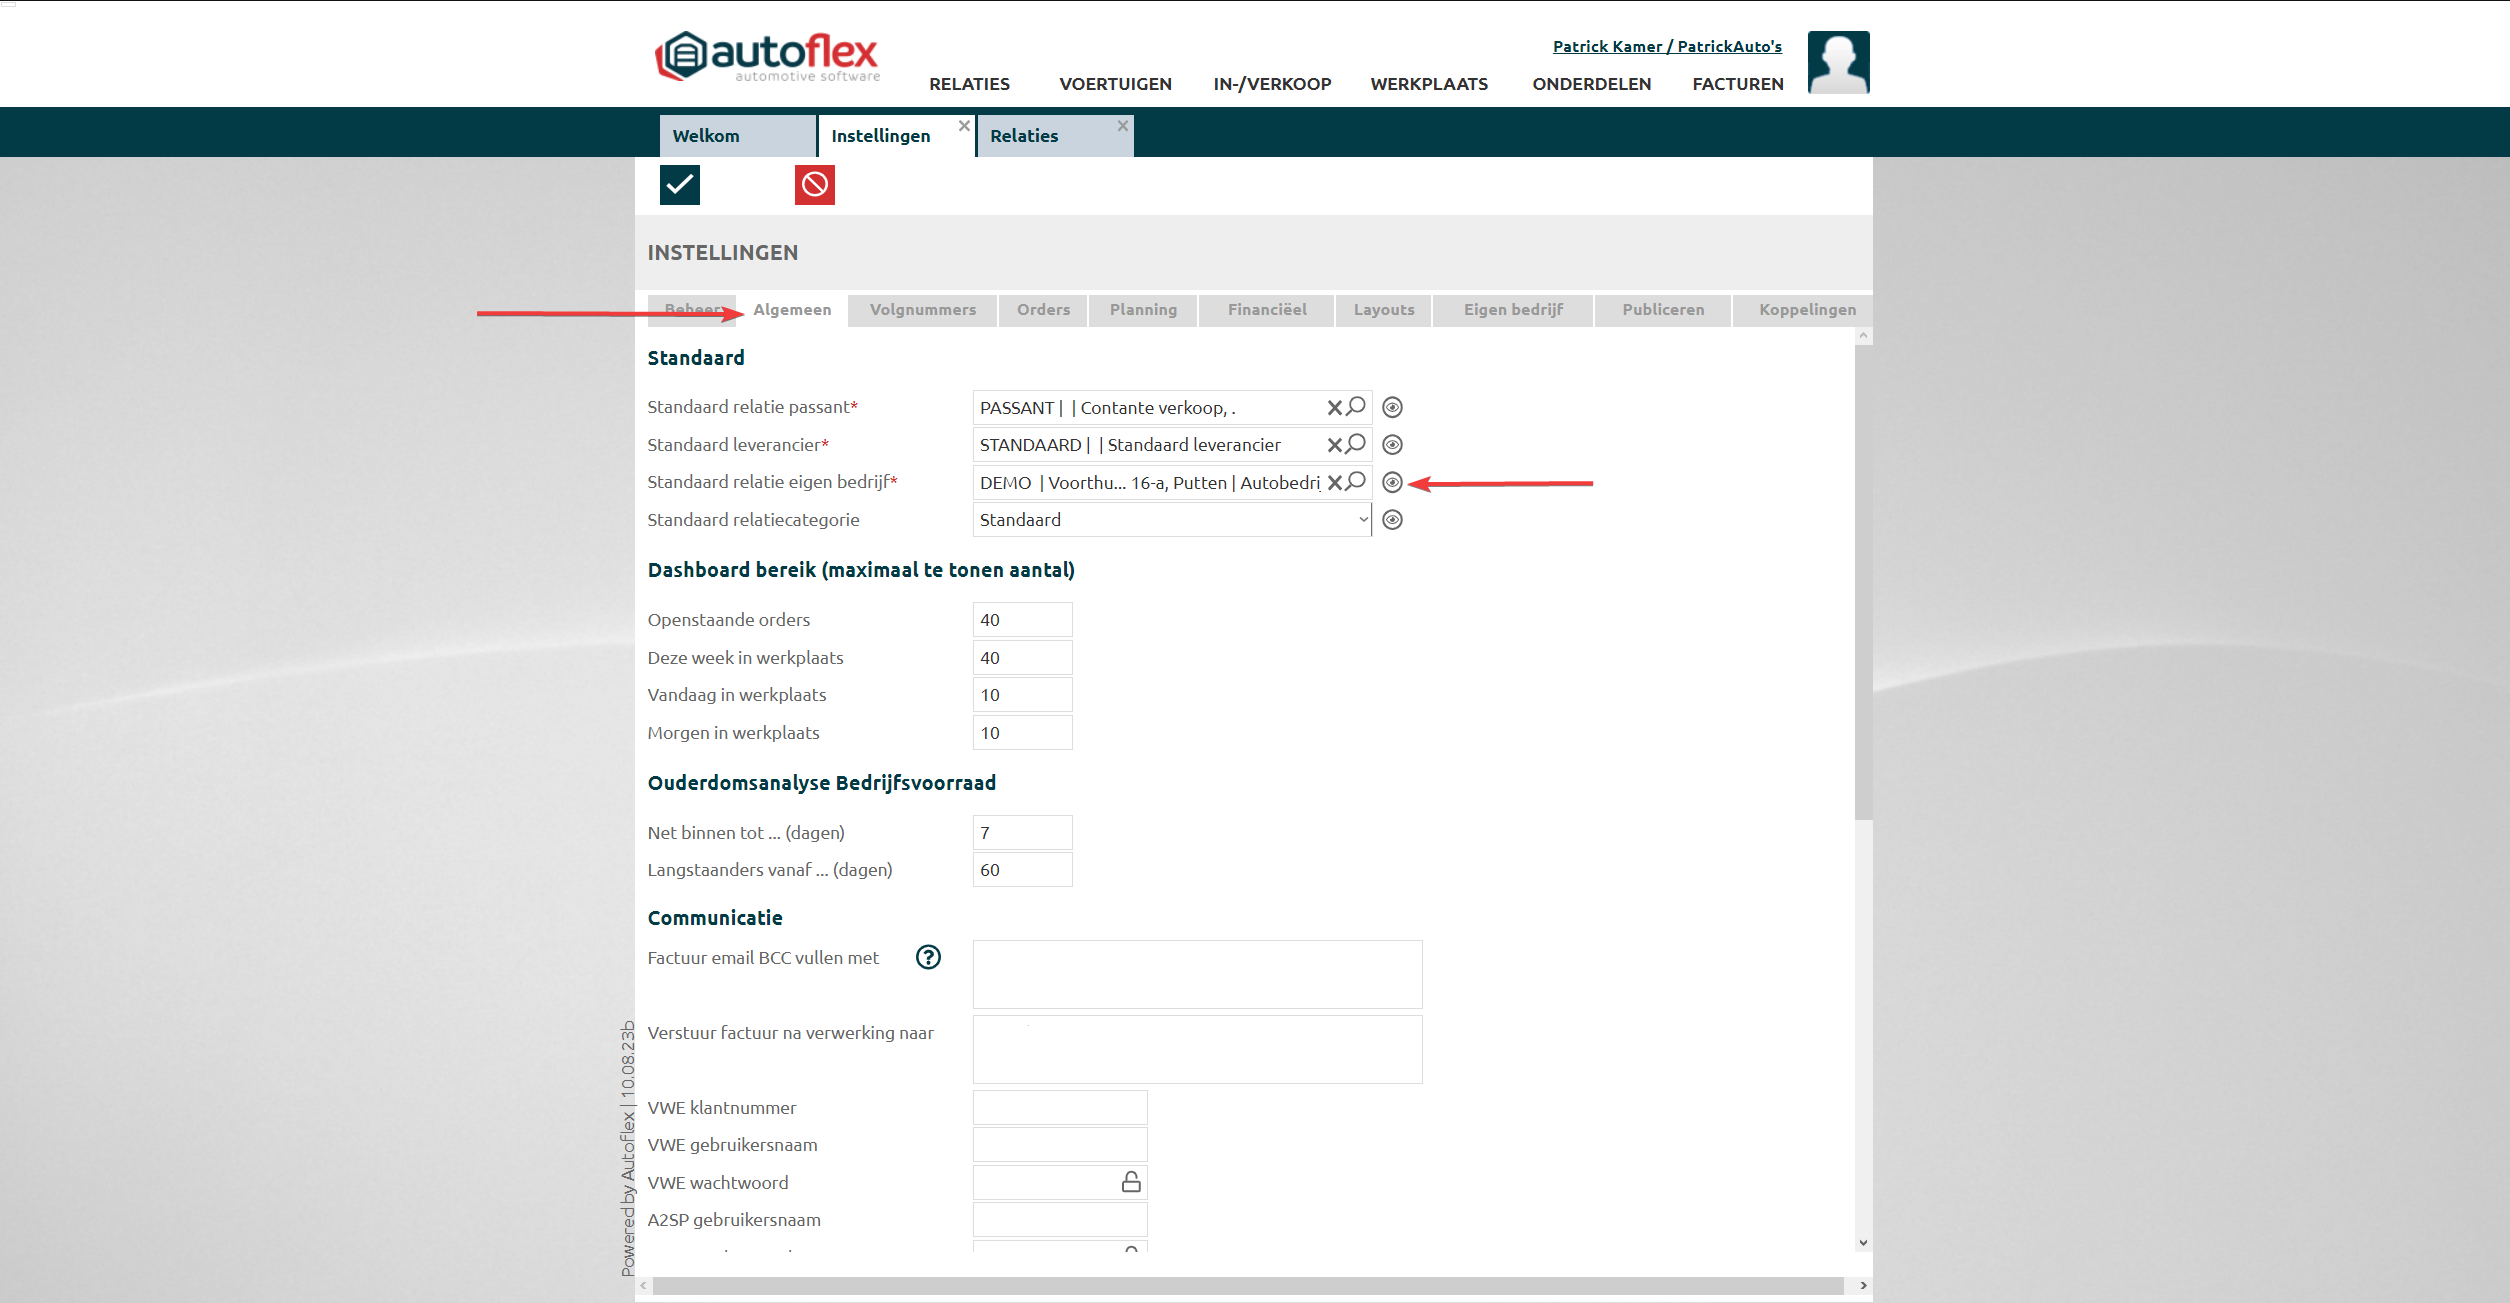2510x1303 pixels.
Task: Switch to the Financiëel settings tab
Action: 1267,310
